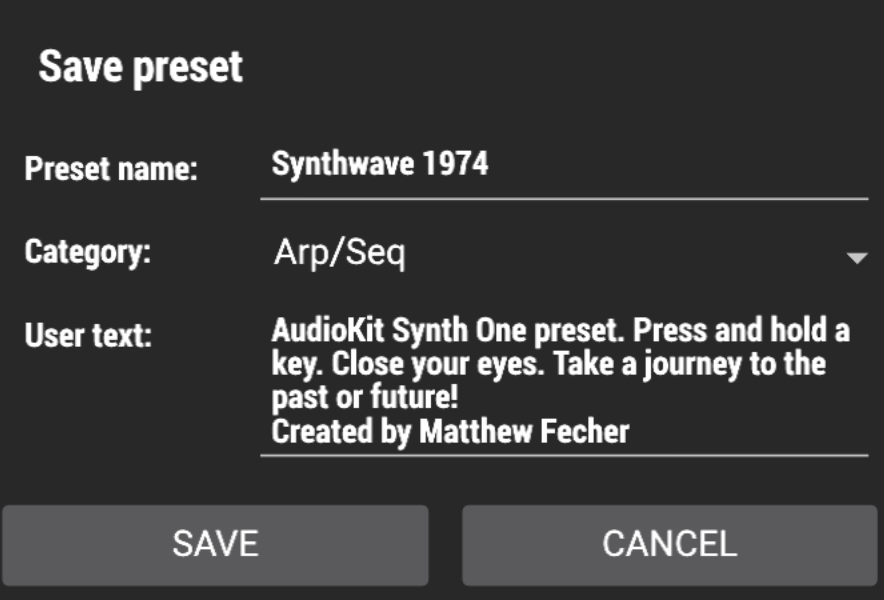
Task: Click the 'Preset name:' label
Action: click(111, 168)
